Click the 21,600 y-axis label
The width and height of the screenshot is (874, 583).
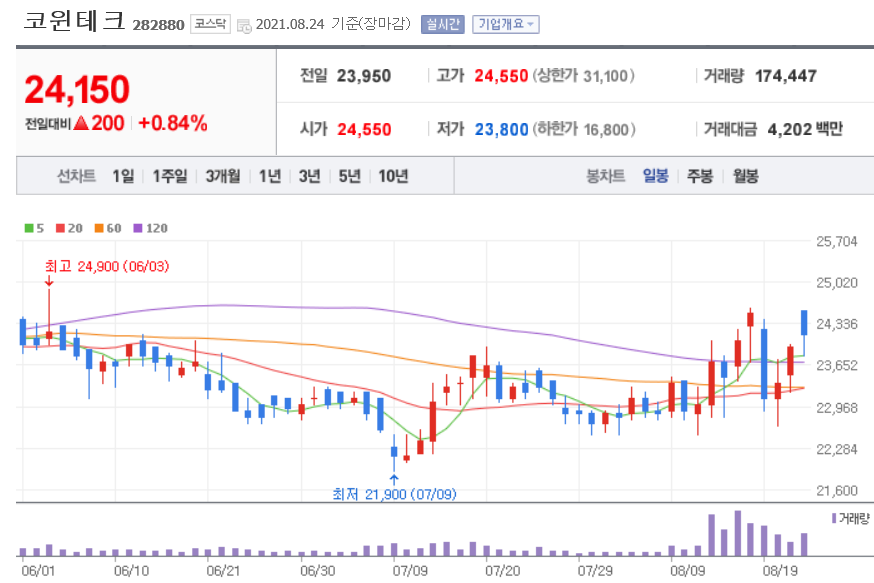pyautogui.click(x=837, y=490)
